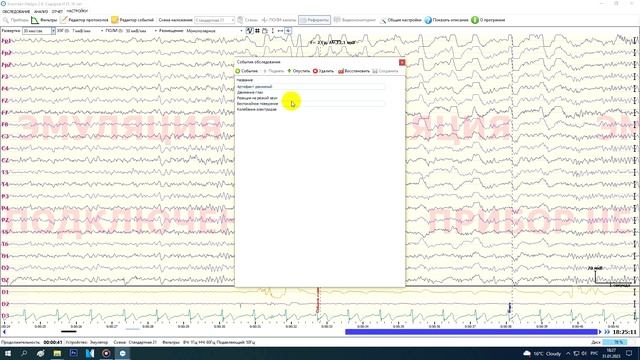Image resolution: width=640 pixels, height=360 pixels.
Task: Click the weather Cloudy widget in tray
Action: click(x=542, y=353)
